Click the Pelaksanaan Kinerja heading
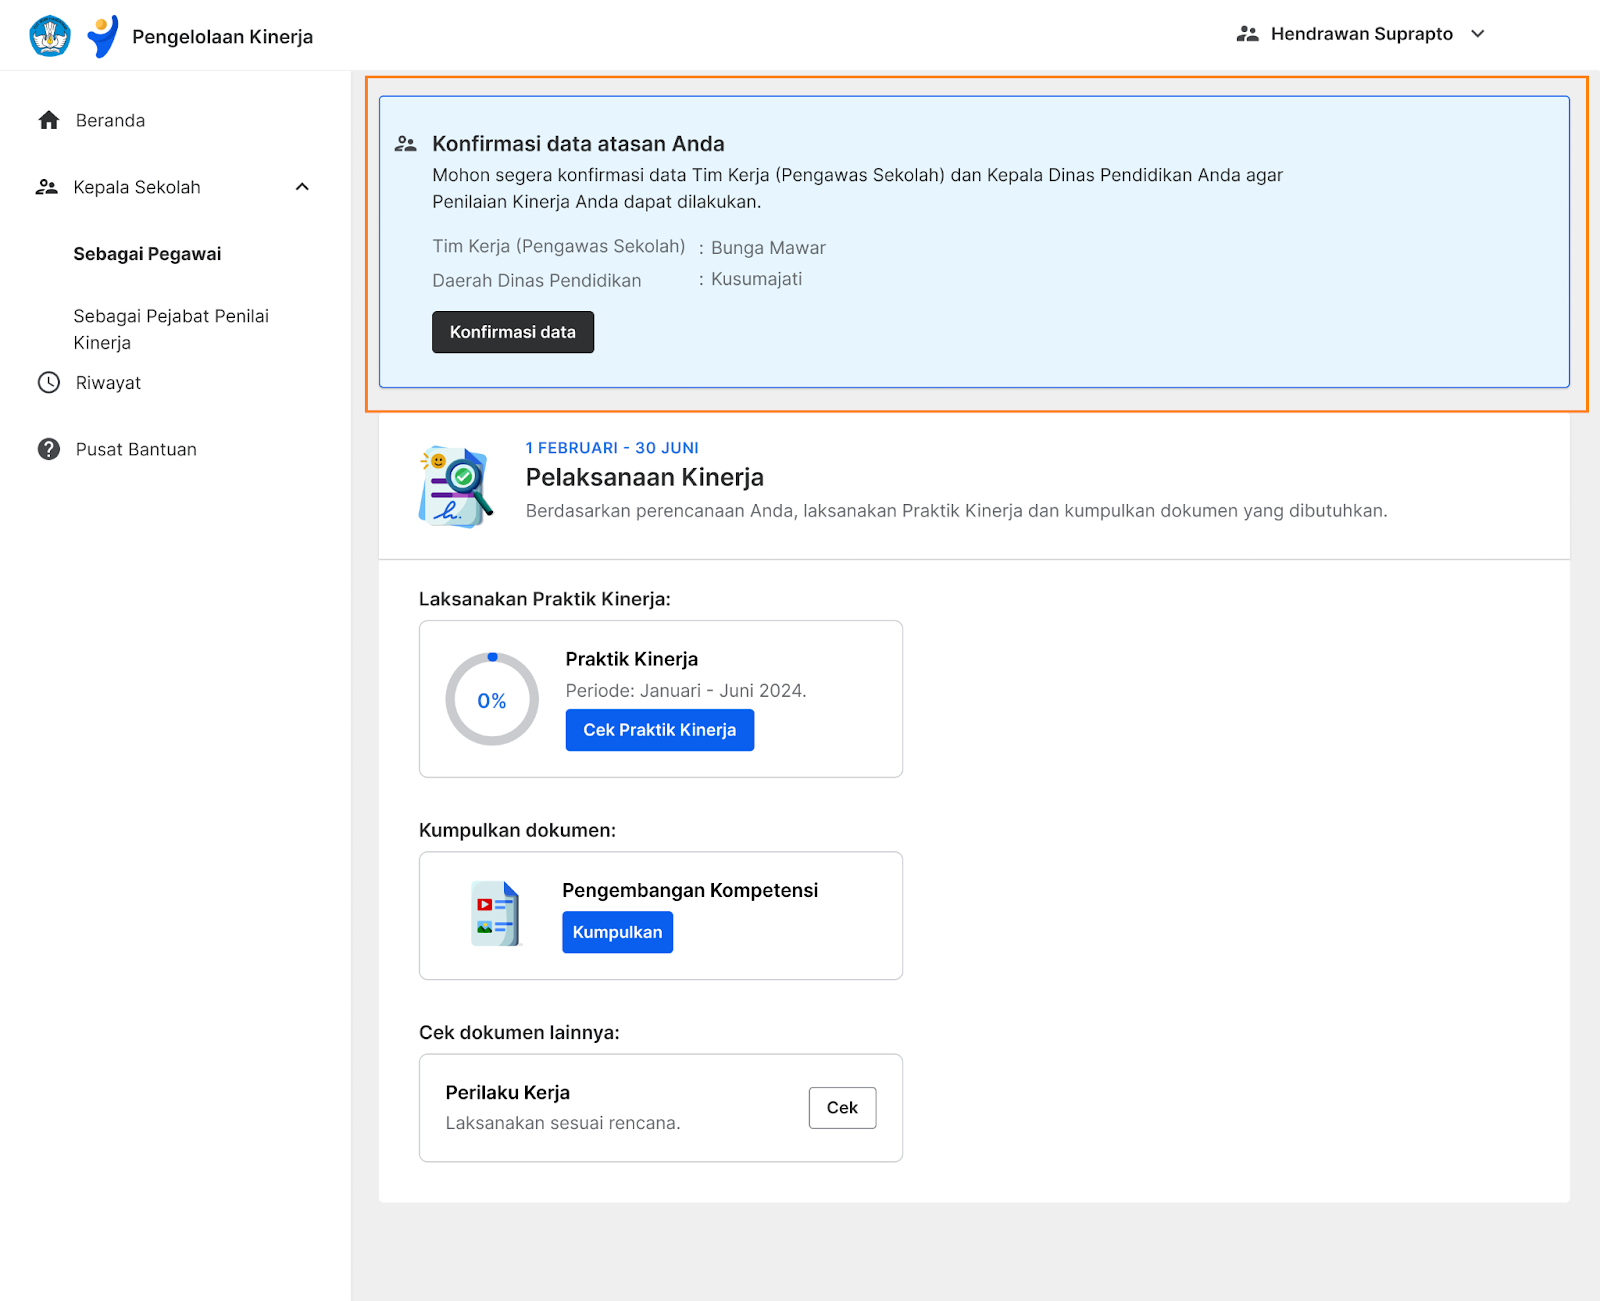This screenshot has width=1600, height=1301. (645, 477)
